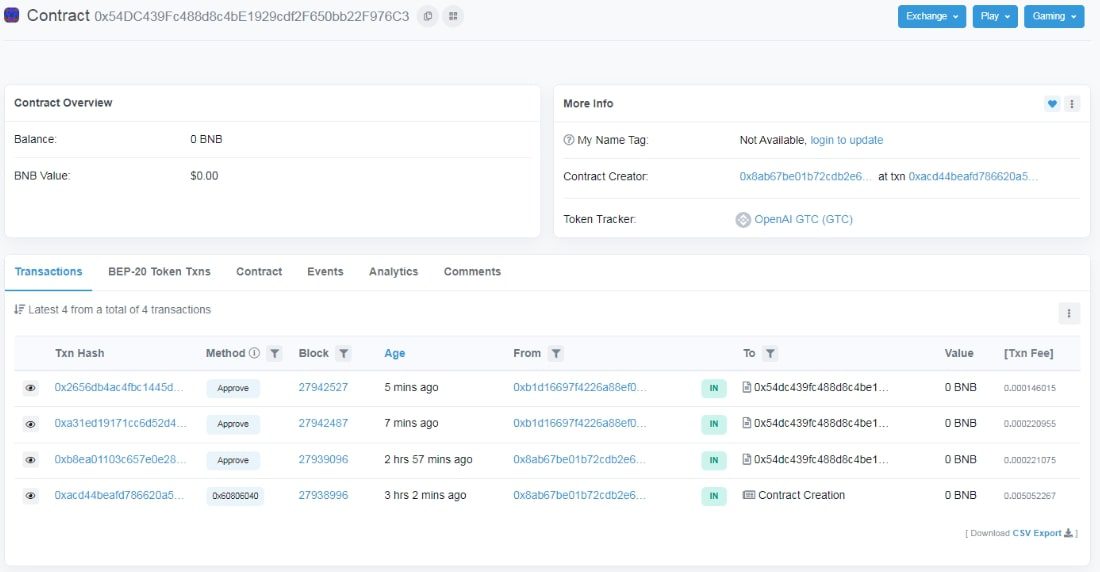Toggle eye preview for transaction 0xa31ed19171cc6d52d4

tap(31, 424)
